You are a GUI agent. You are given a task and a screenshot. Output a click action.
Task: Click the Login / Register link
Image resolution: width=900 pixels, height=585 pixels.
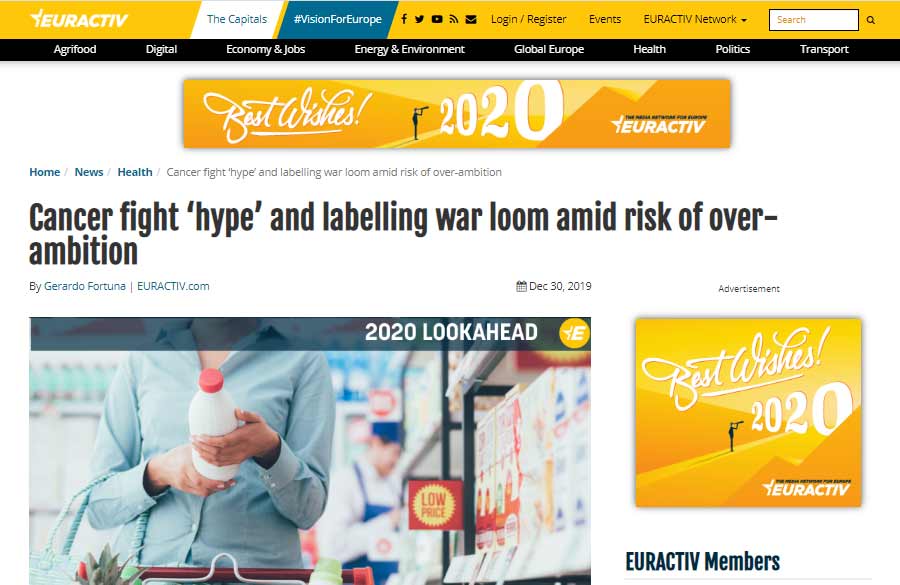tap(529, 19)
